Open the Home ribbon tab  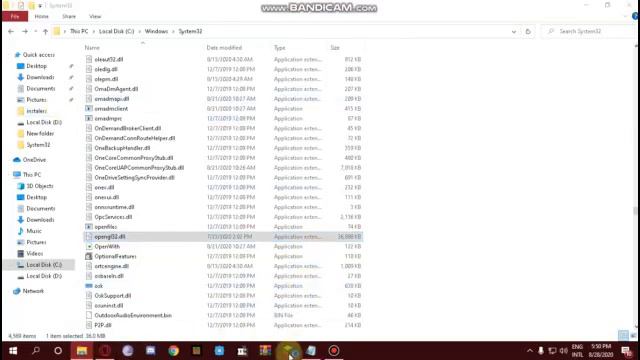(41, 16)
